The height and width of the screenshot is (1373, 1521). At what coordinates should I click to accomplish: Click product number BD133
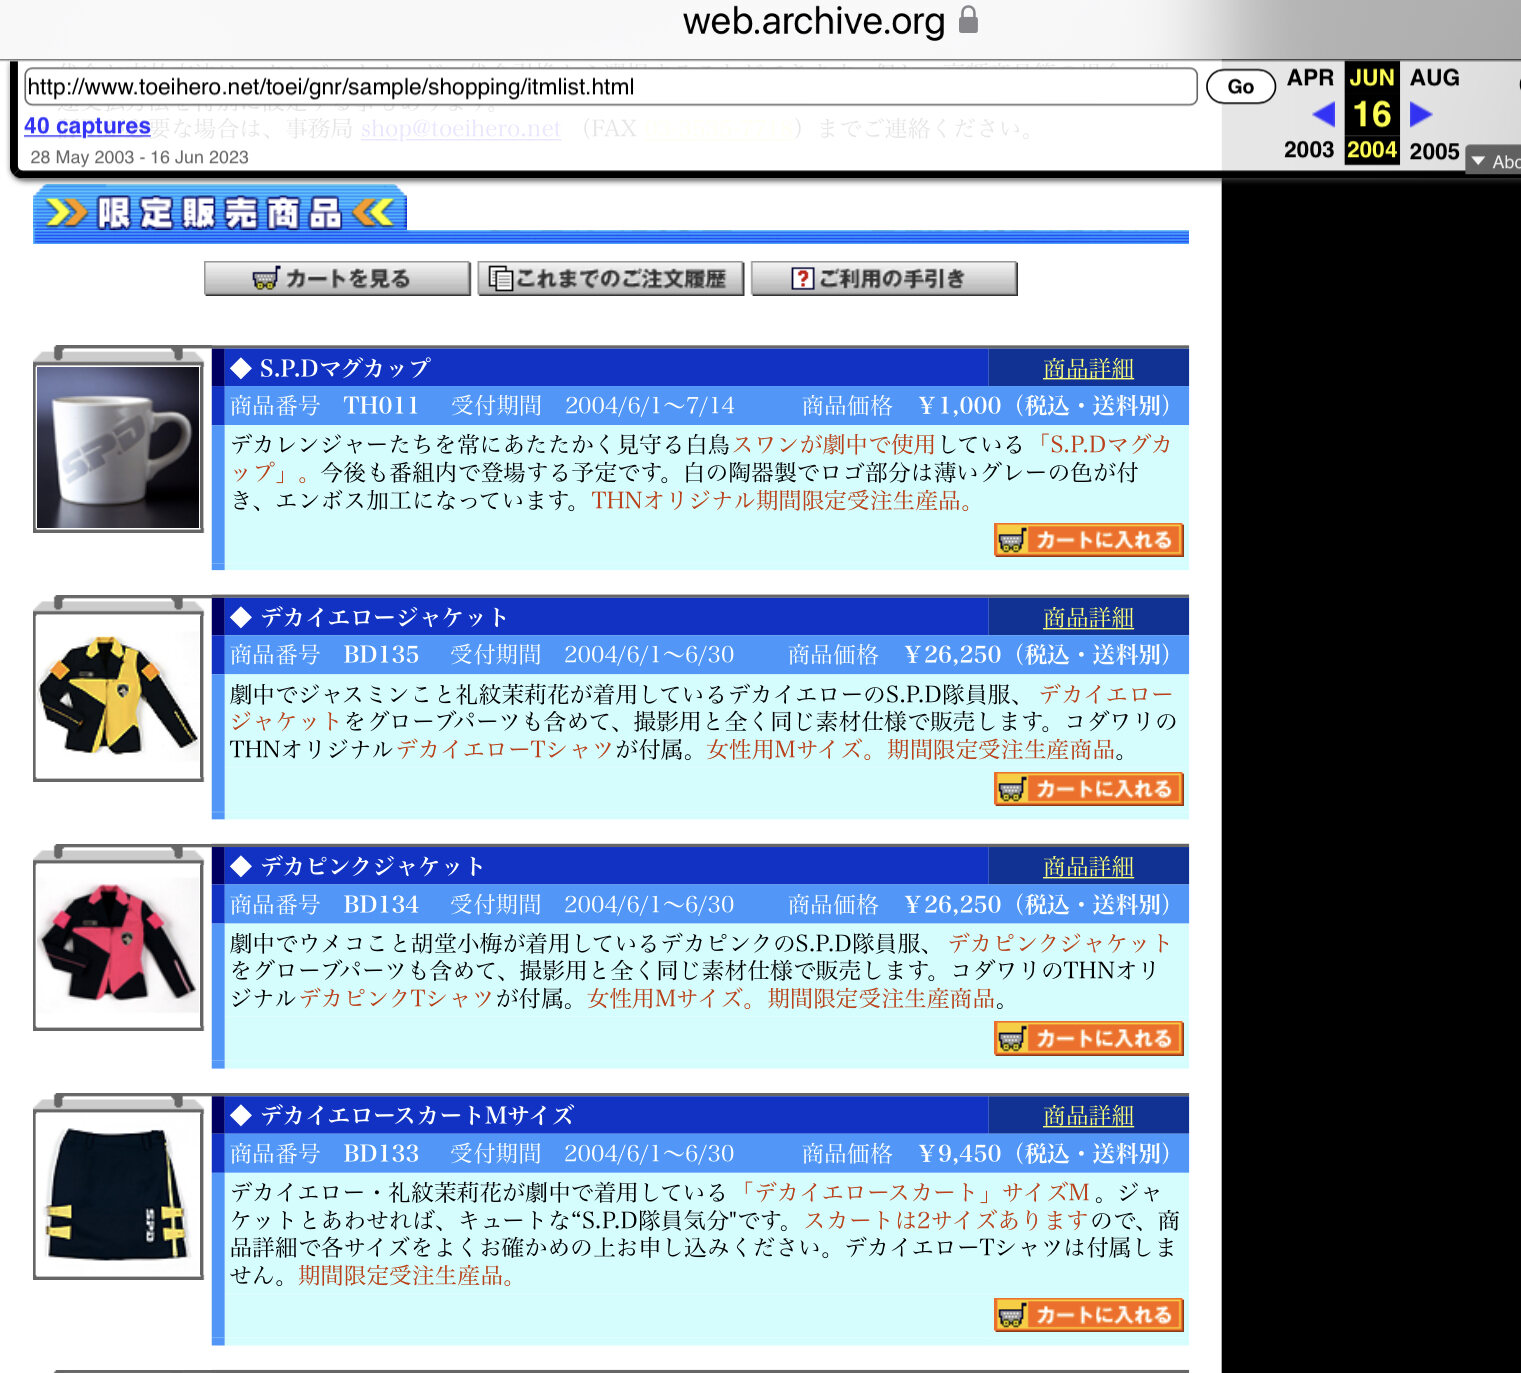click(x=381, y=1154)
